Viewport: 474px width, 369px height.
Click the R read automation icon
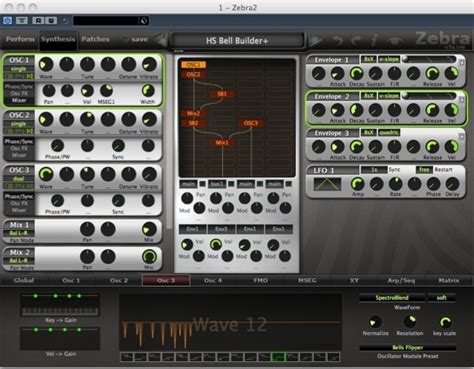[38, 21]
